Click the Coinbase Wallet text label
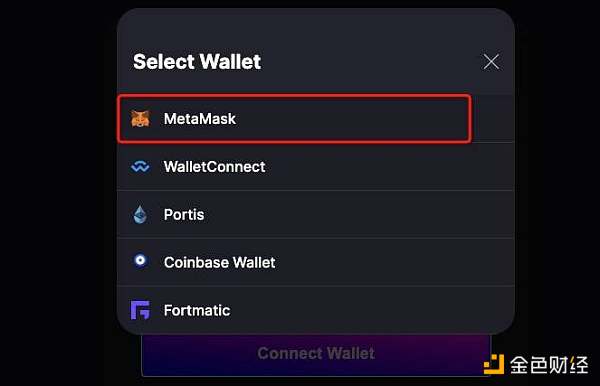Screen dimensions: 600x386 220,262
